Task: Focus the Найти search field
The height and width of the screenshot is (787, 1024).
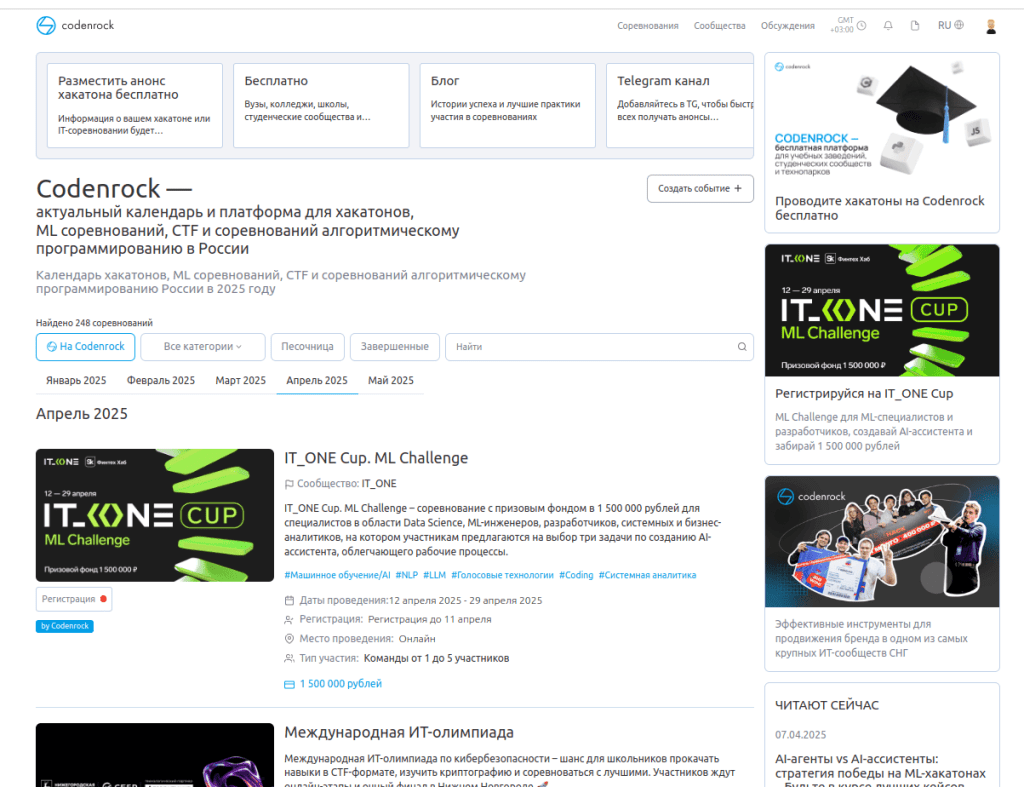Action: [599, 347]
